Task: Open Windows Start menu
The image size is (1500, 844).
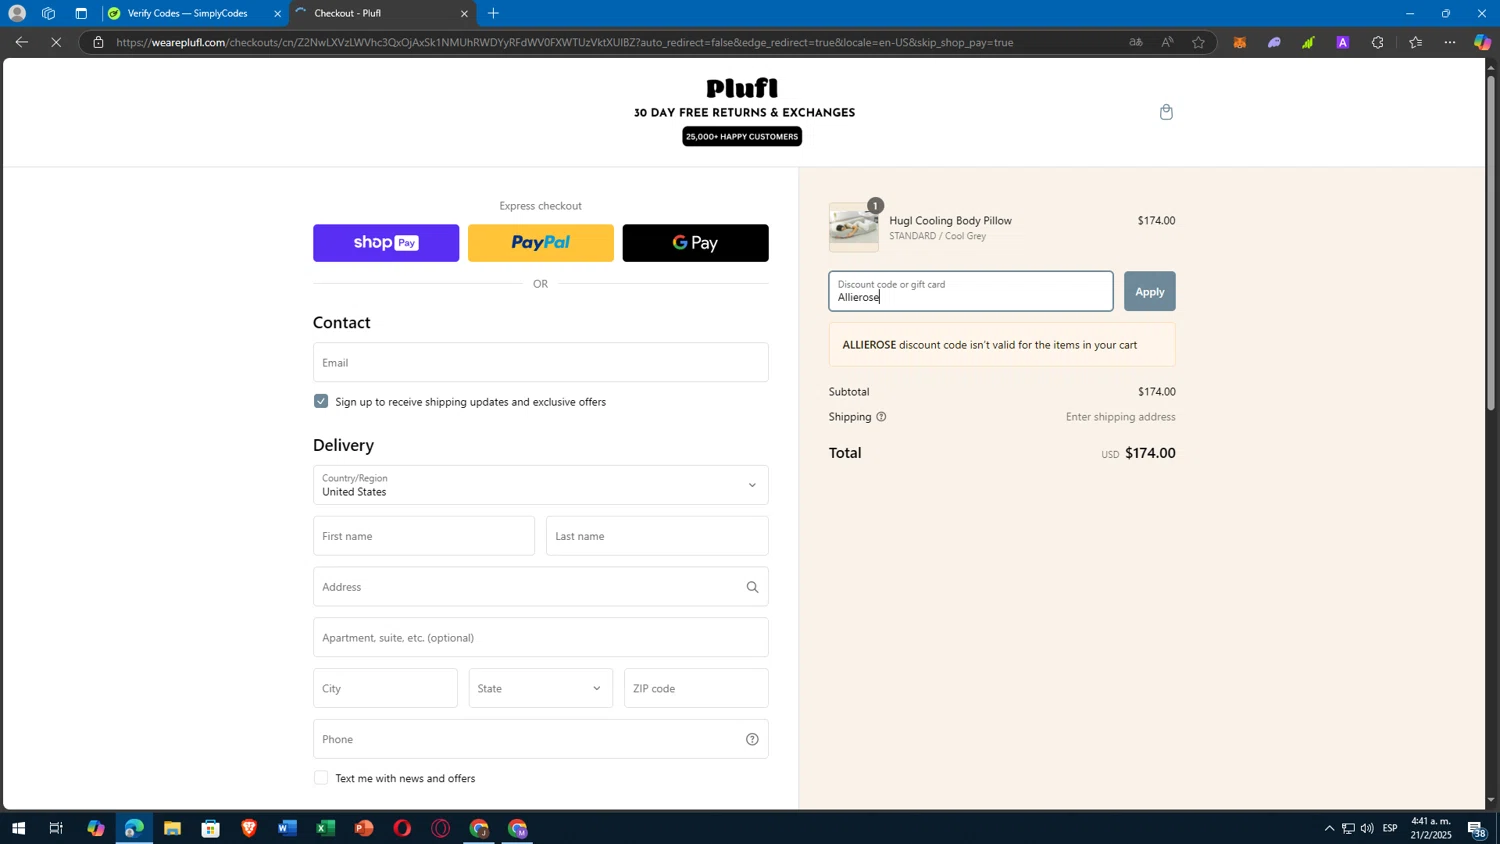Action: click(18, 828)
